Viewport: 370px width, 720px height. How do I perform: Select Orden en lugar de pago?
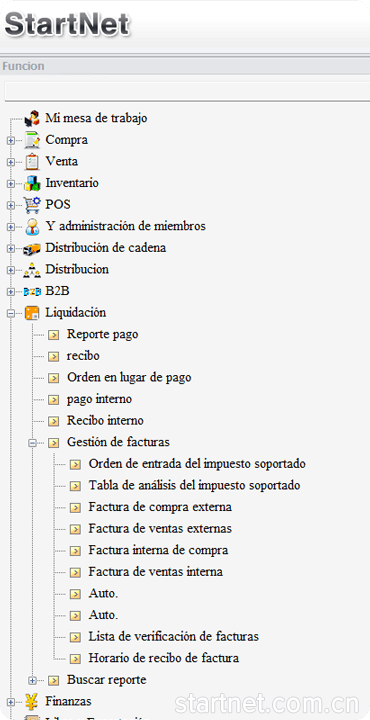[129, 377]
